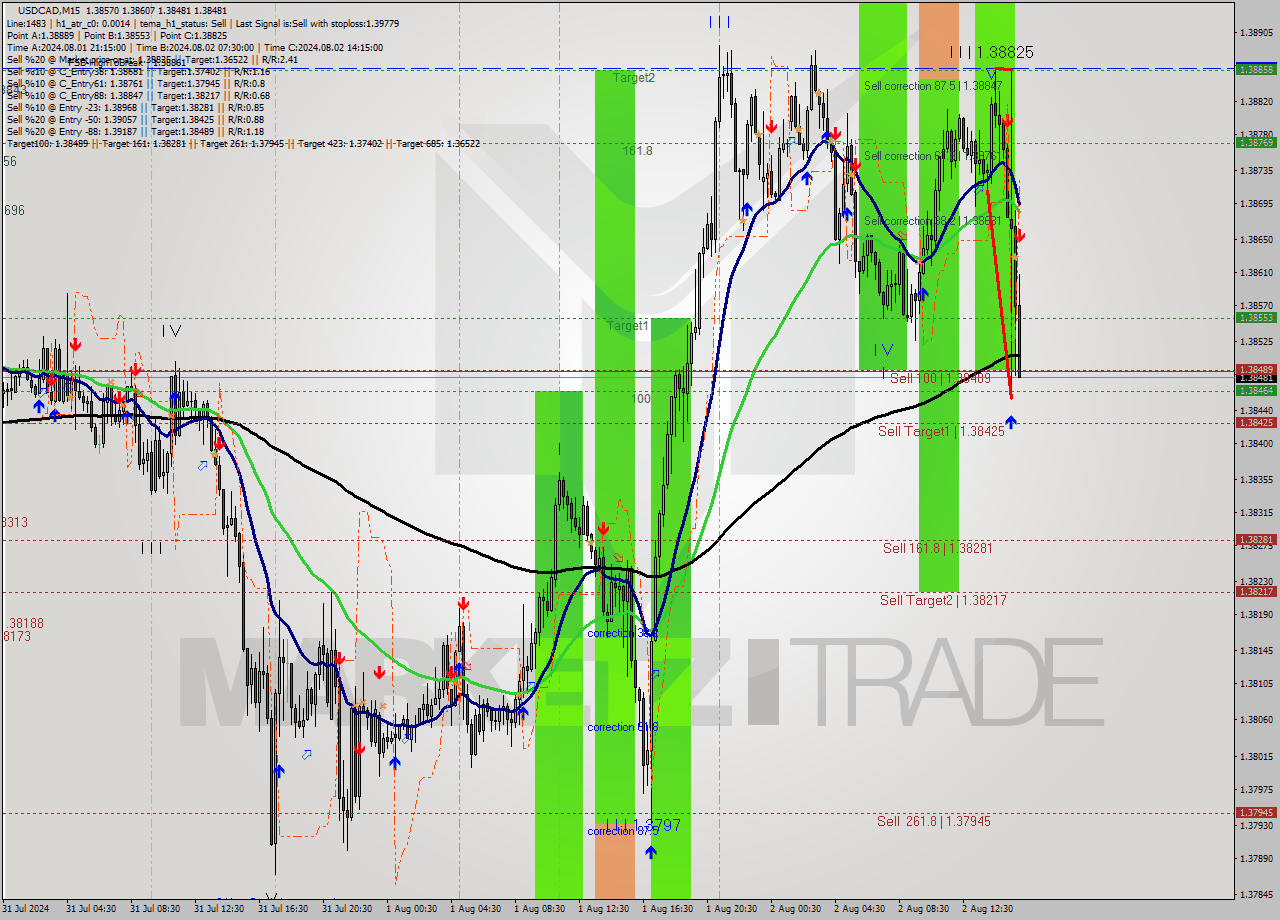Click the '2 Aug 00:30' time axis label

pyautogui.click(x=795, y=909)
